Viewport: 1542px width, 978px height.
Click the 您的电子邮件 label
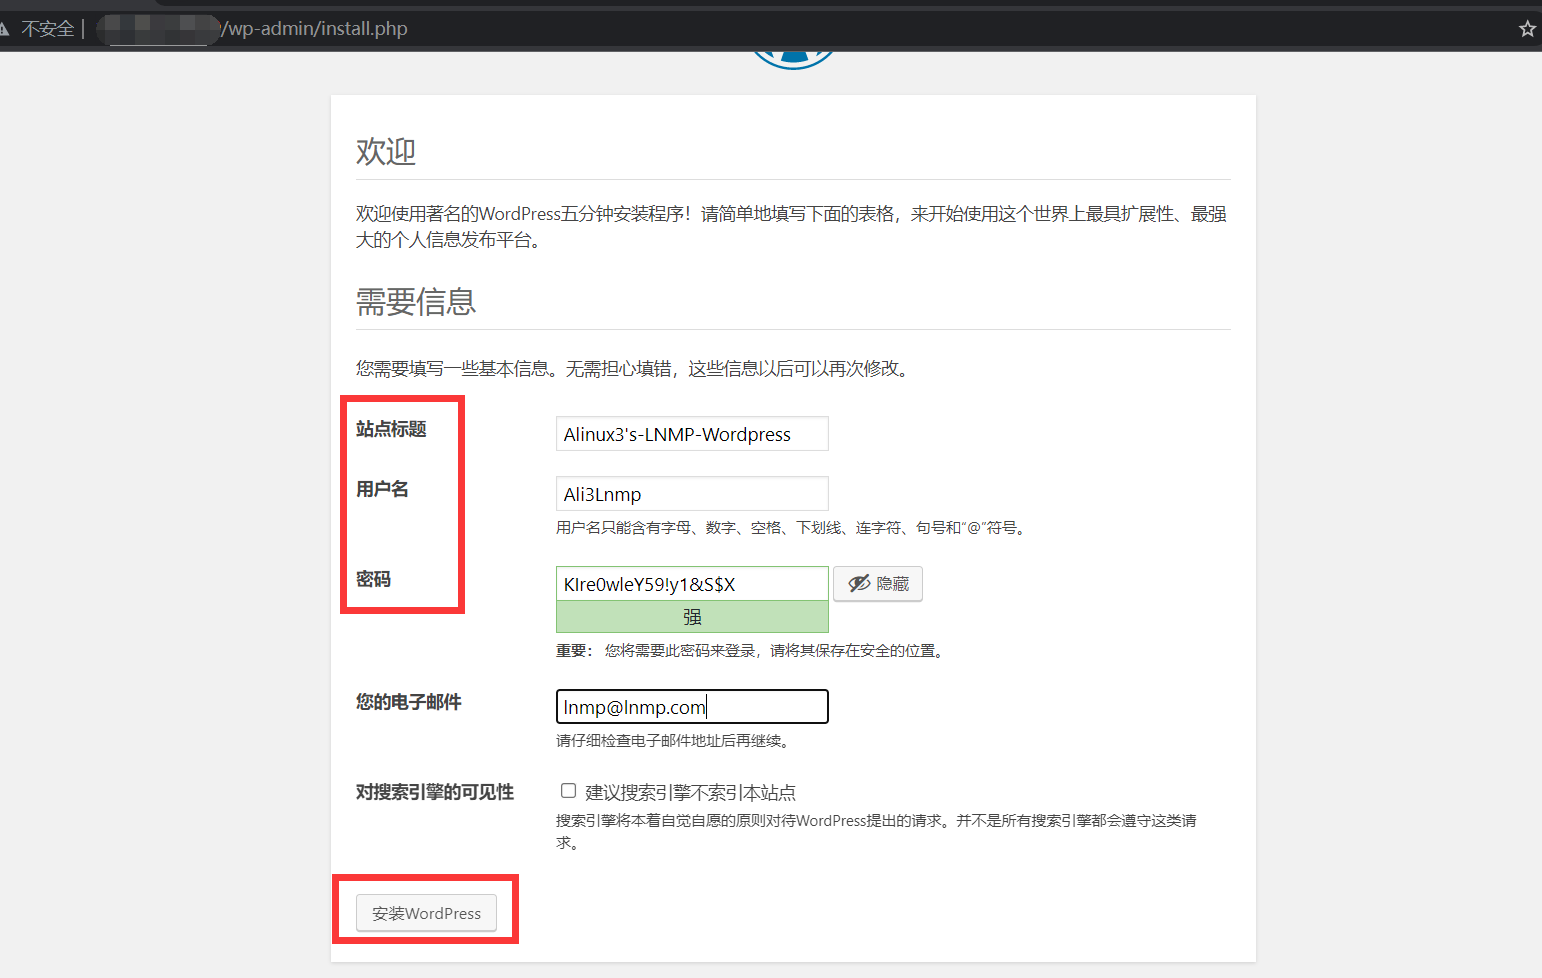[x=408, y=702]
